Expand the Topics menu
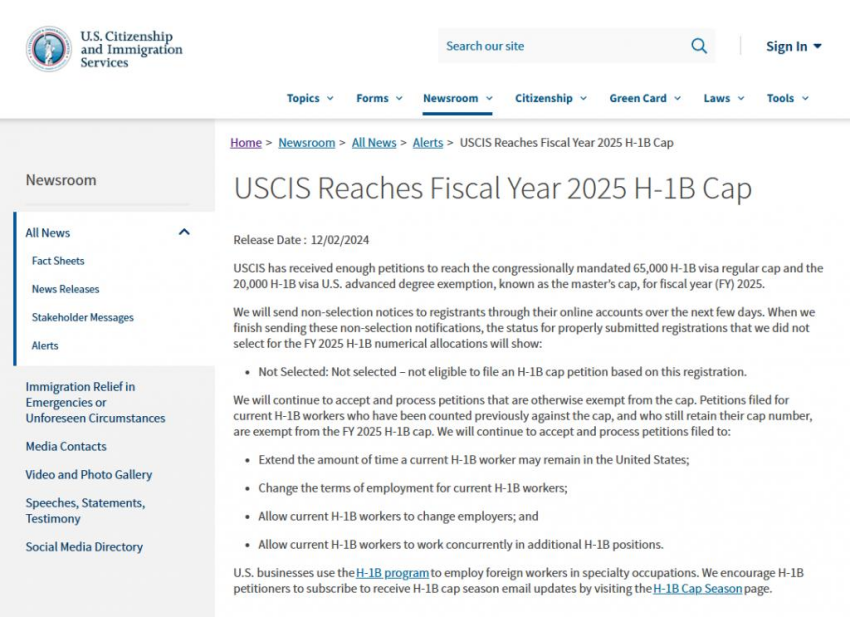Screen dimensions: 851x617 [310, 98]
